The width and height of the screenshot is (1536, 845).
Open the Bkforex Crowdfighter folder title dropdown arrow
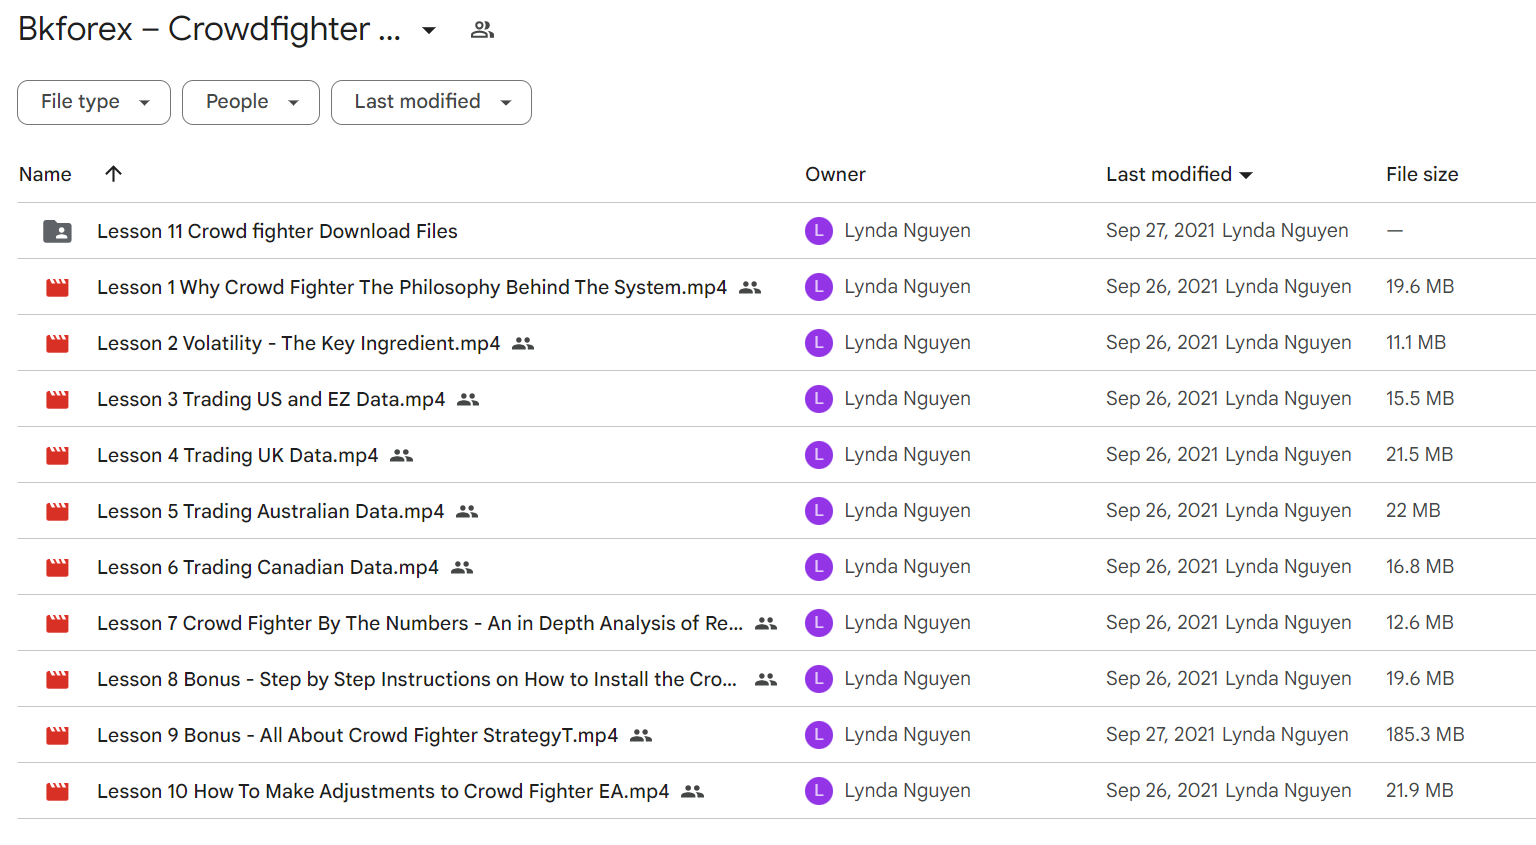click(x=429, y=30)
